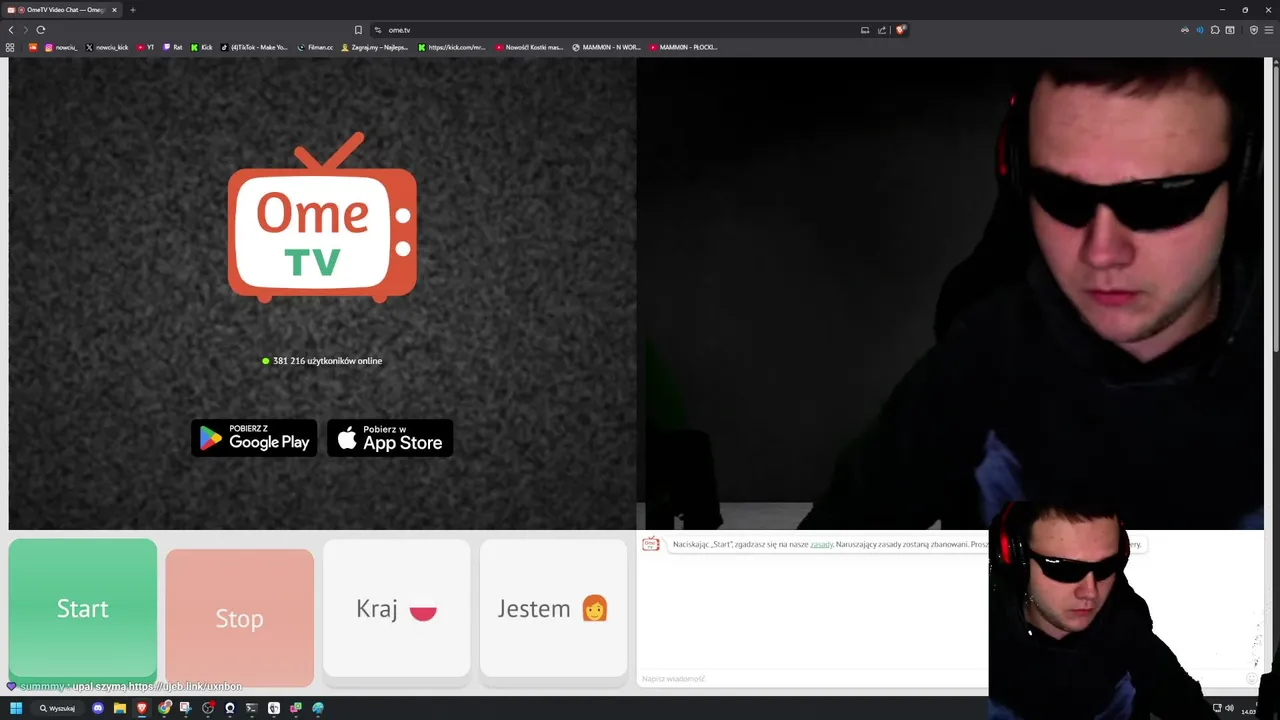Click the green Start button
The image size is (1280, 720).
(83, 609)
